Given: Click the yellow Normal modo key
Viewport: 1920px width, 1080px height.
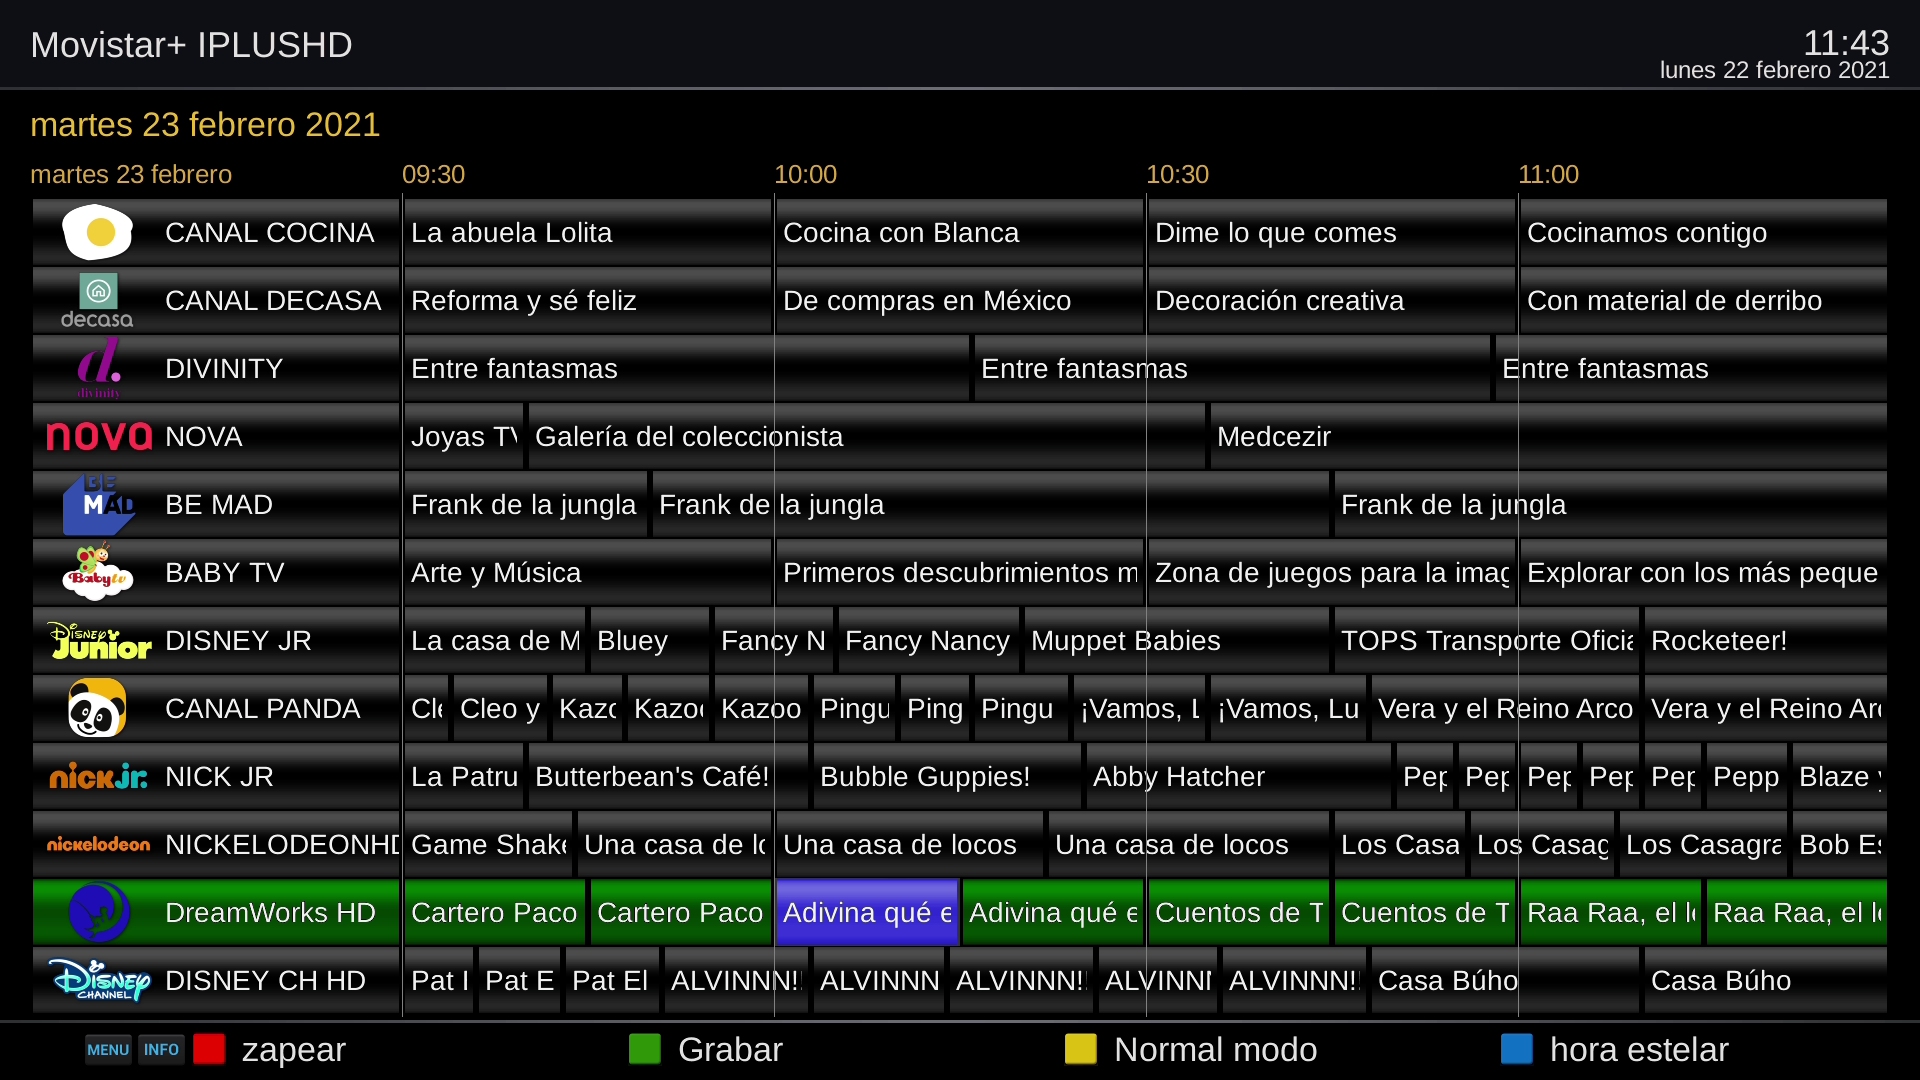Looking at the screenshot, I should pos(1081,1049).
